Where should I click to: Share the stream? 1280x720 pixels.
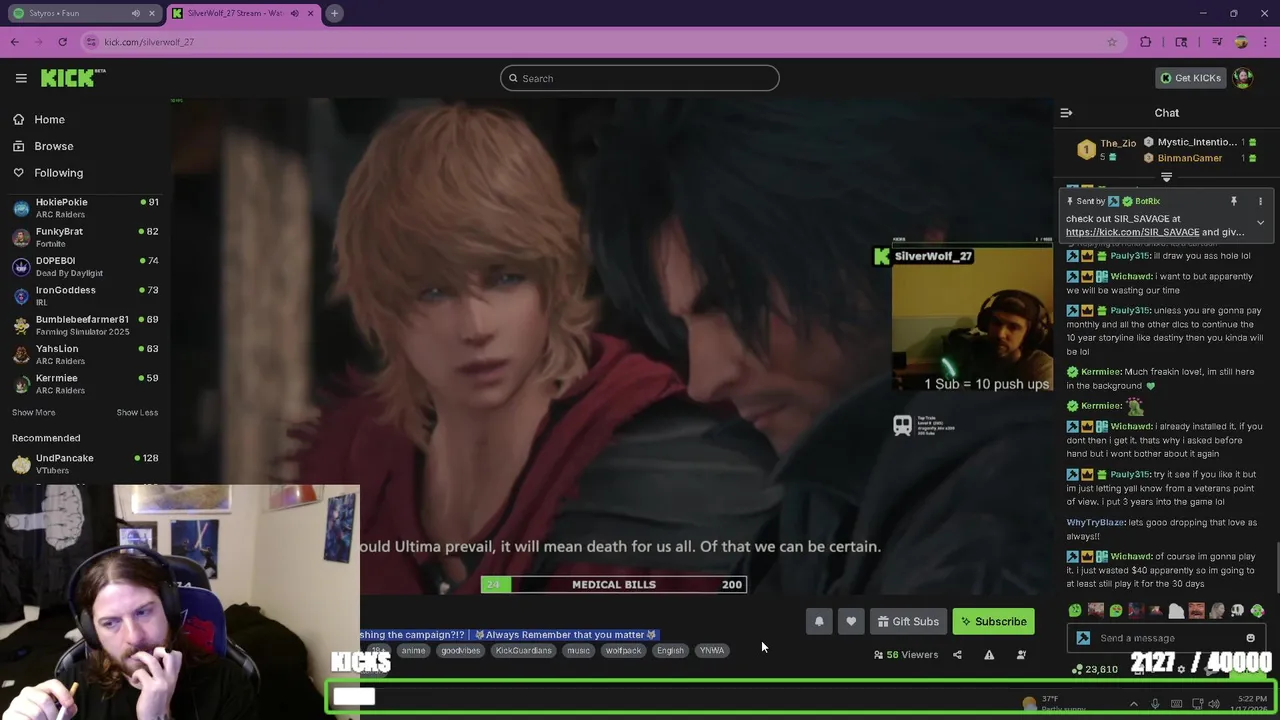pos(957,655)
